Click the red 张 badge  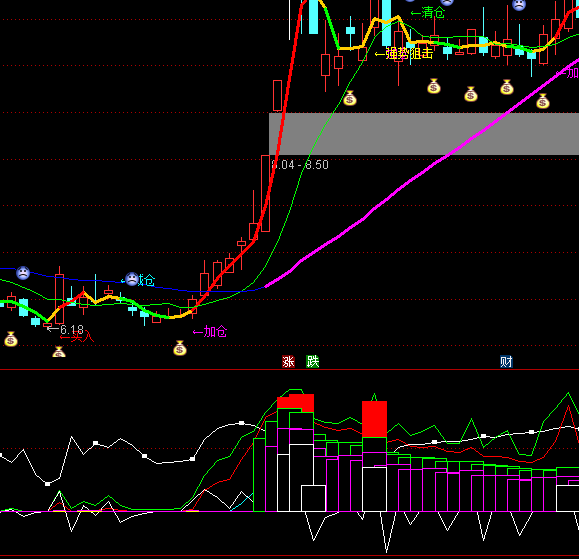pos(288,361)
